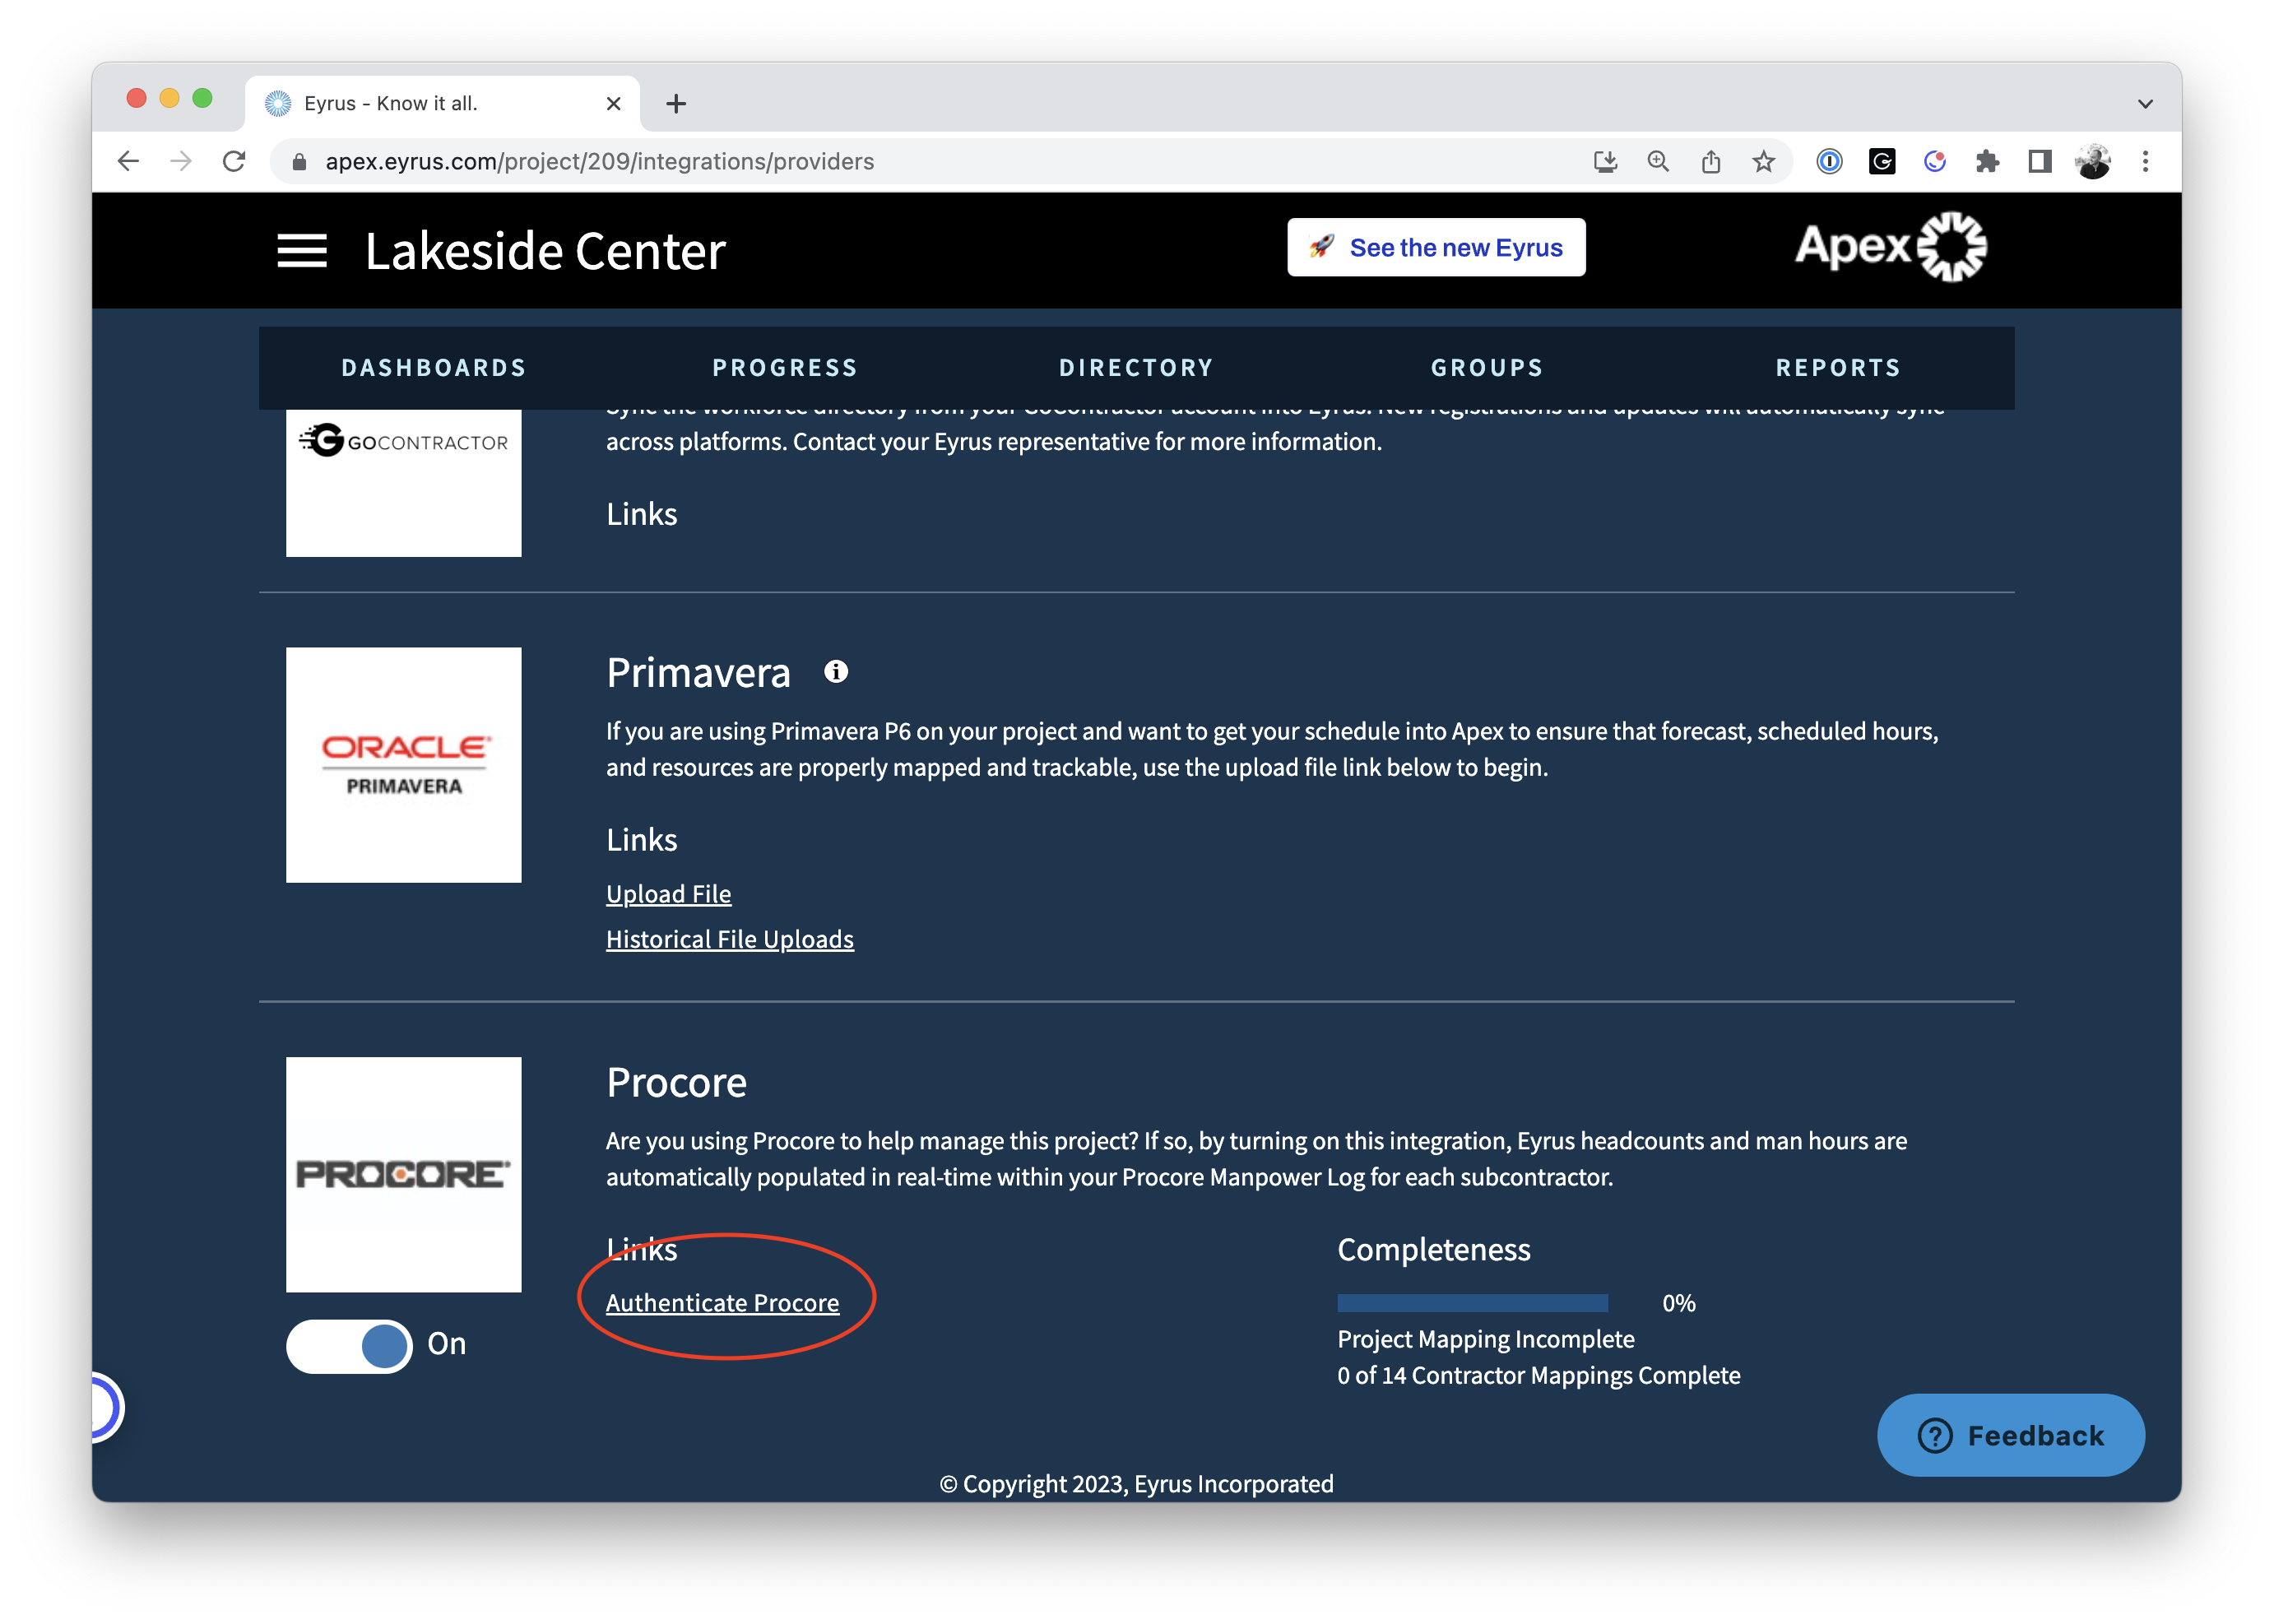Switch to the Reports tab
Image resolution: width=2274 pixels, height=1624 pixels.
[x=1838, y=368]
